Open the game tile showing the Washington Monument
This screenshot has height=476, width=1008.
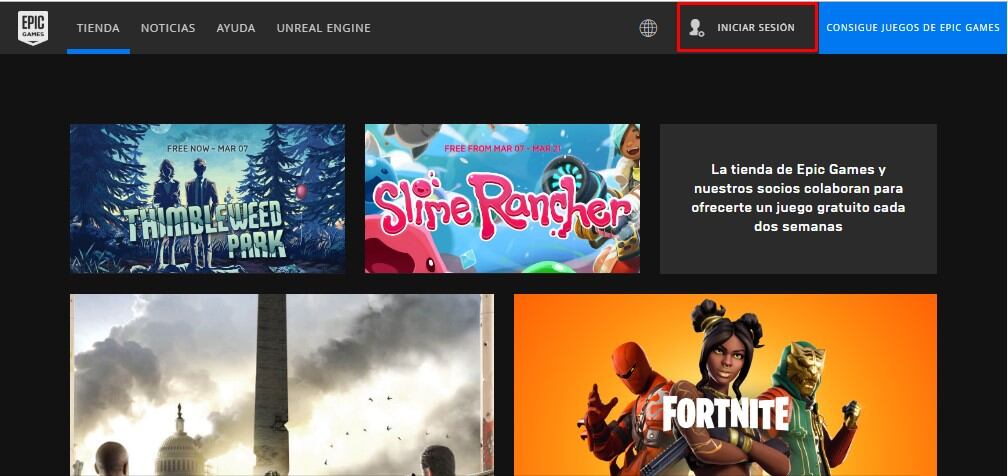[282, 385]
